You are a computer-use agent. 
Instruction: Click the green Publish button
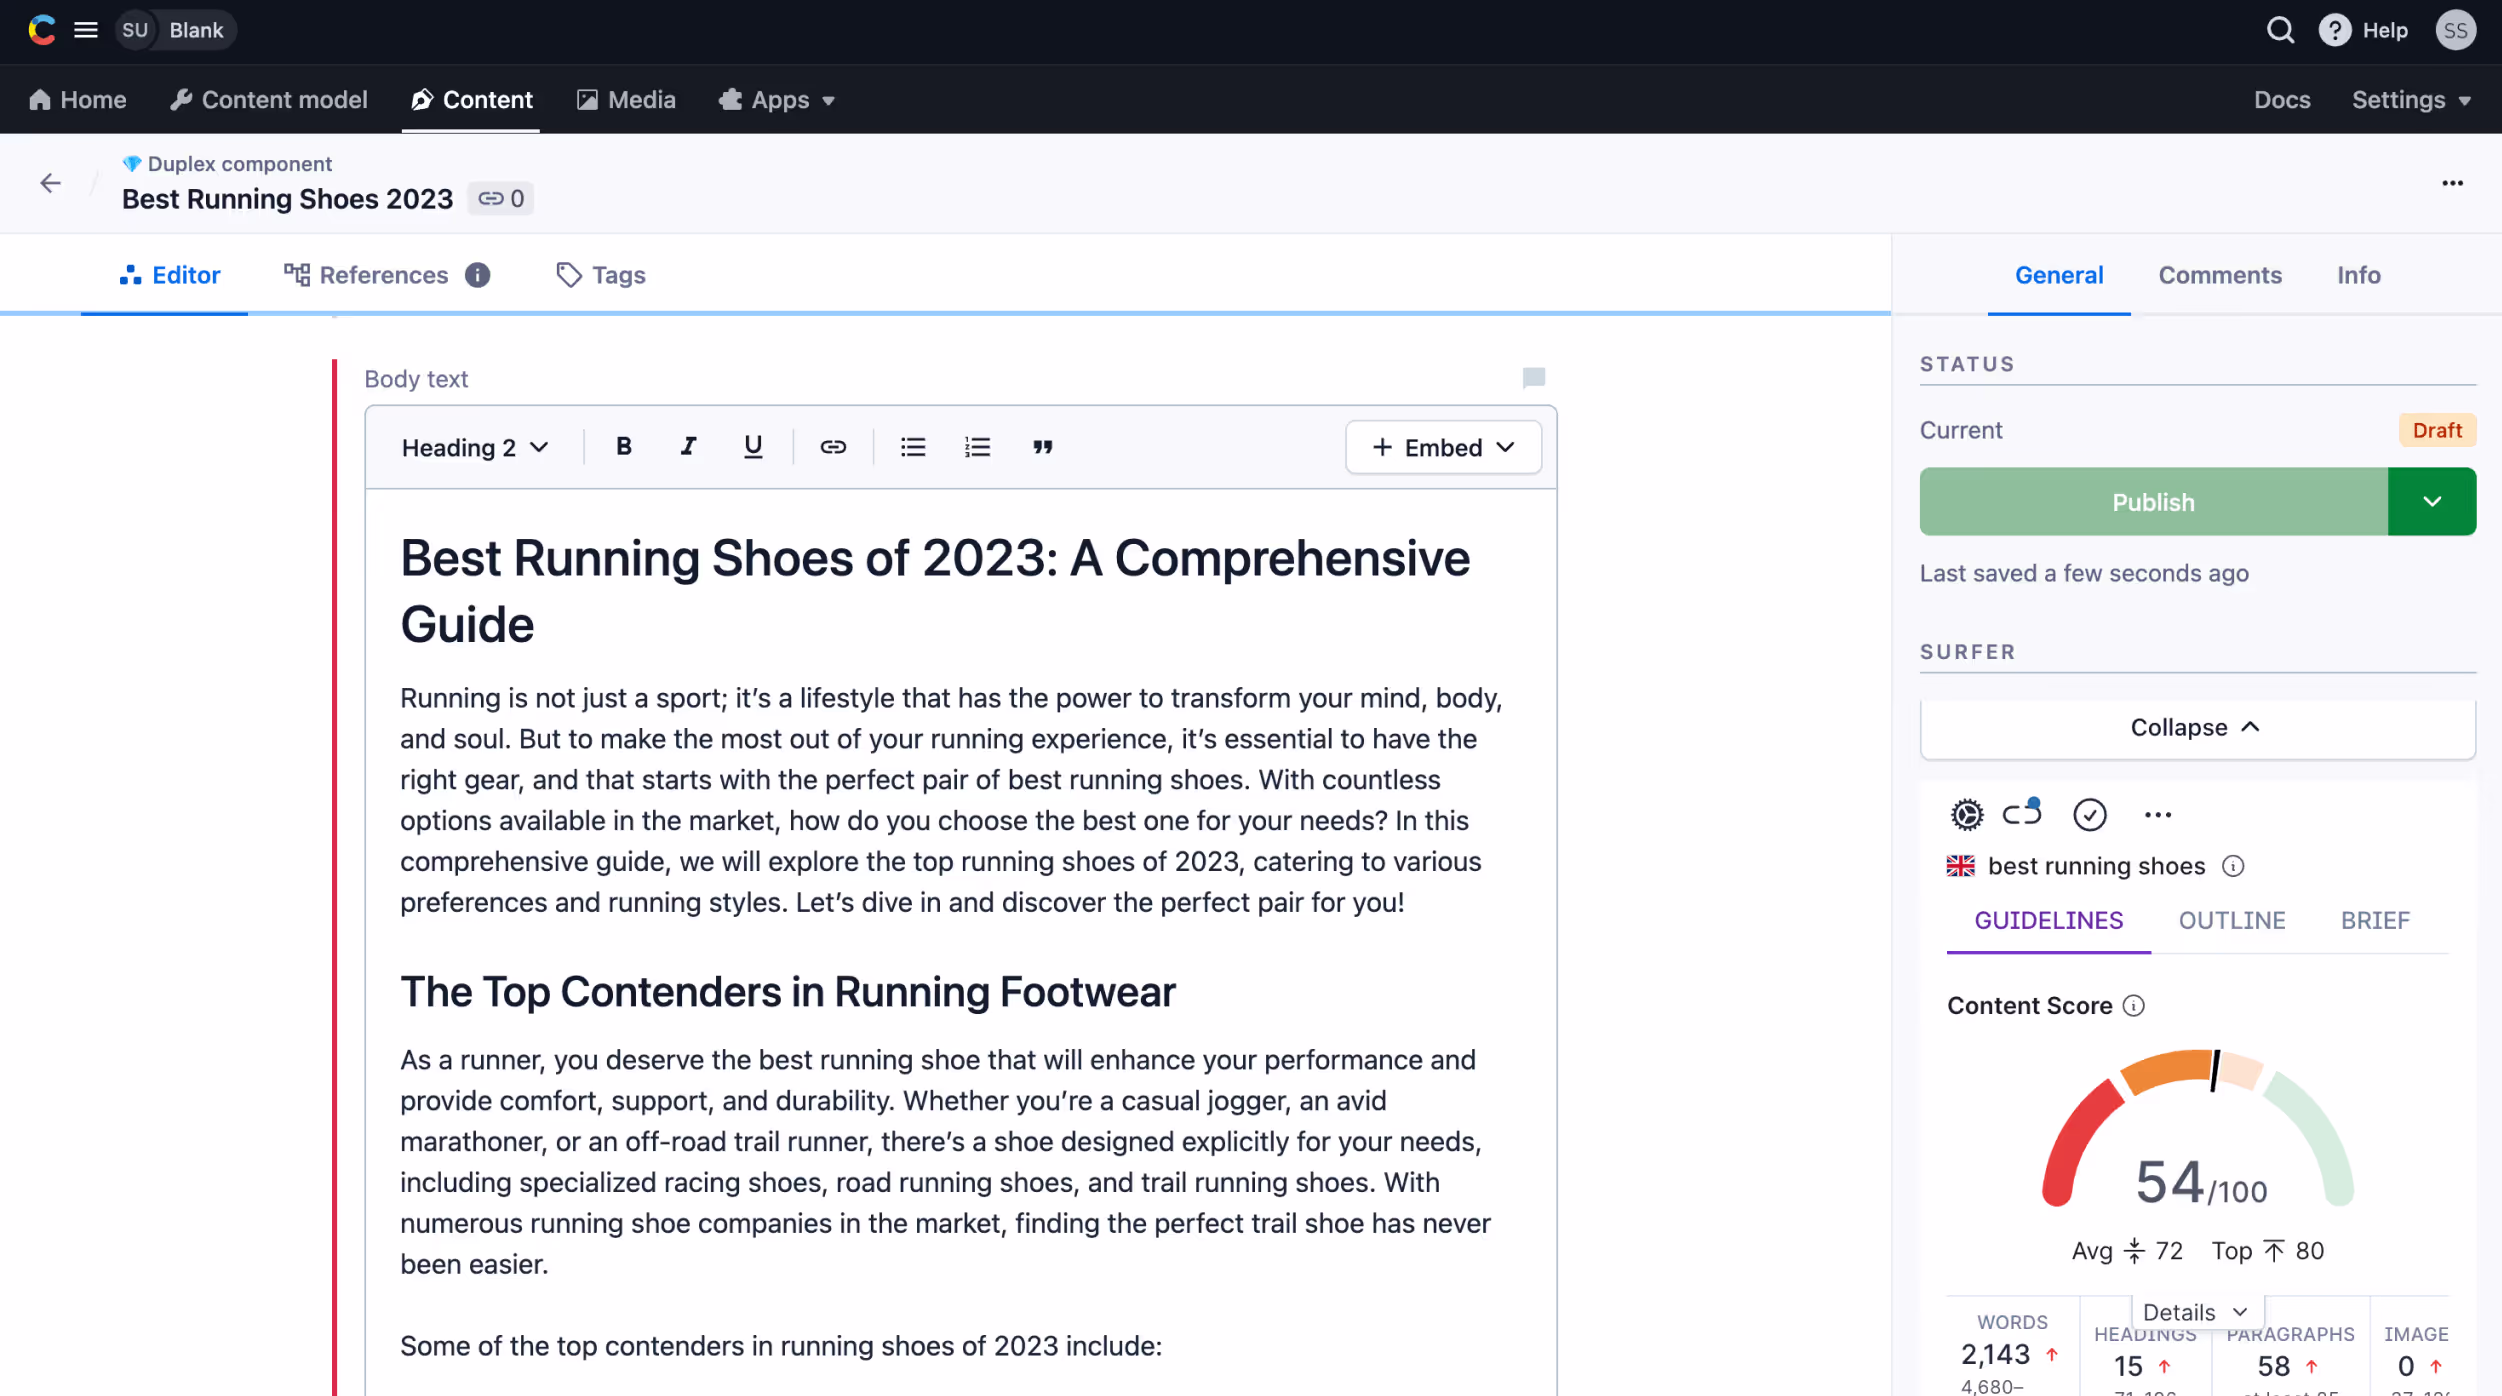pos(2153,501)
